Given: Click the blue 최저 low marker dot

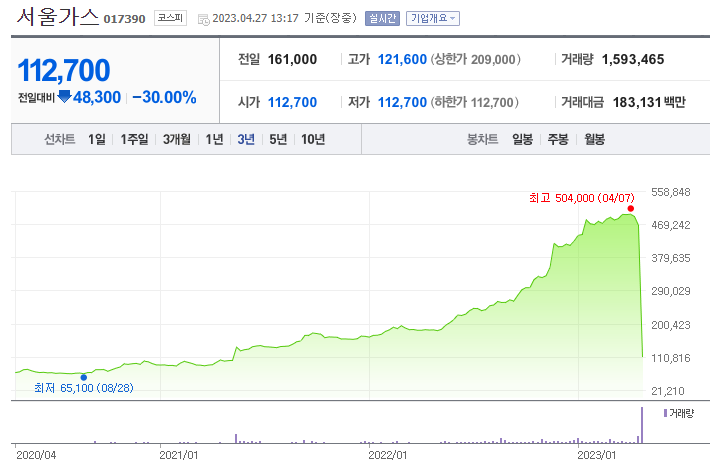Looking at the screenshot, I should (x=84, y=377).
